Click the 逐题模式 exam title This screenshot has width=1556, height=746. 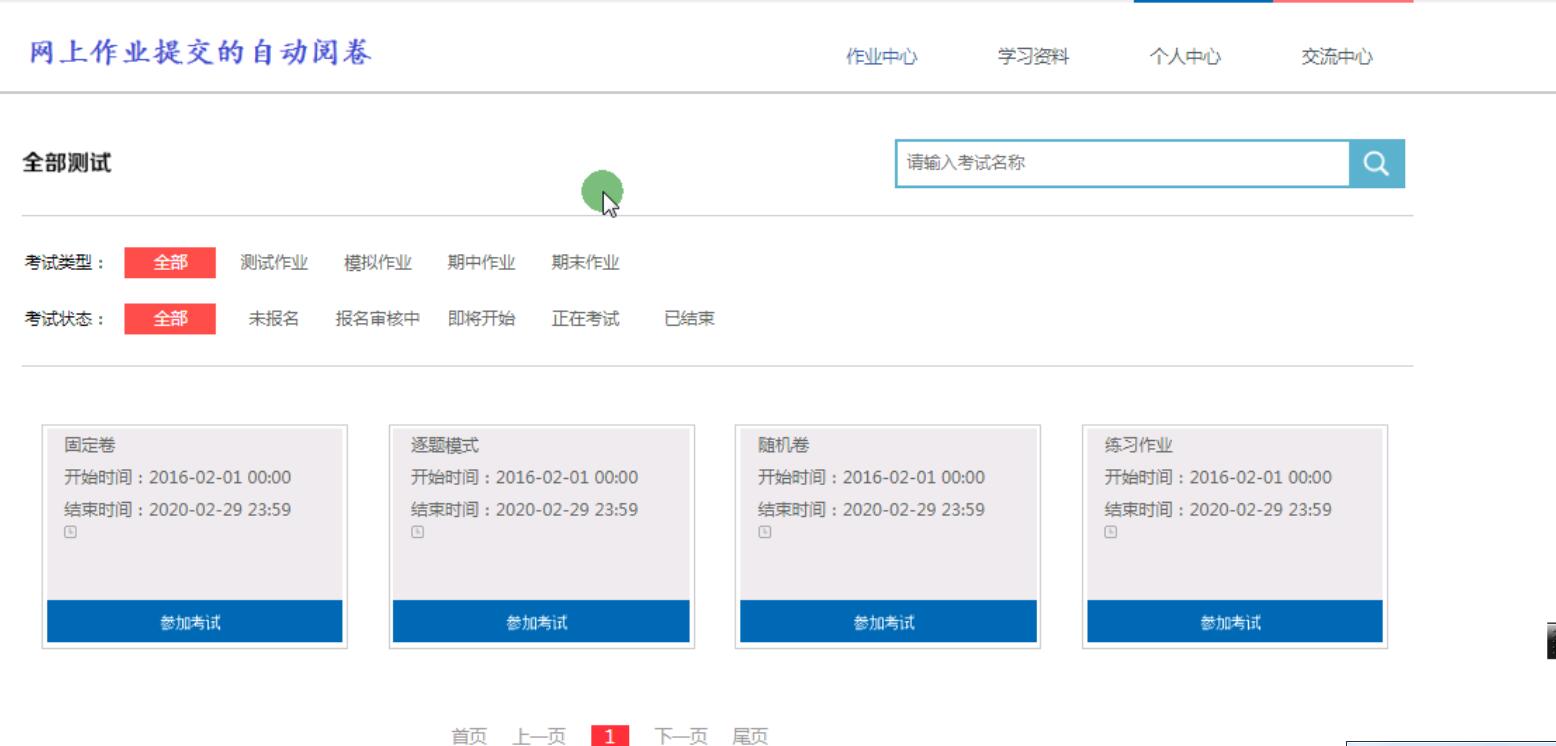pyautogui.click(x=445, y=446)
